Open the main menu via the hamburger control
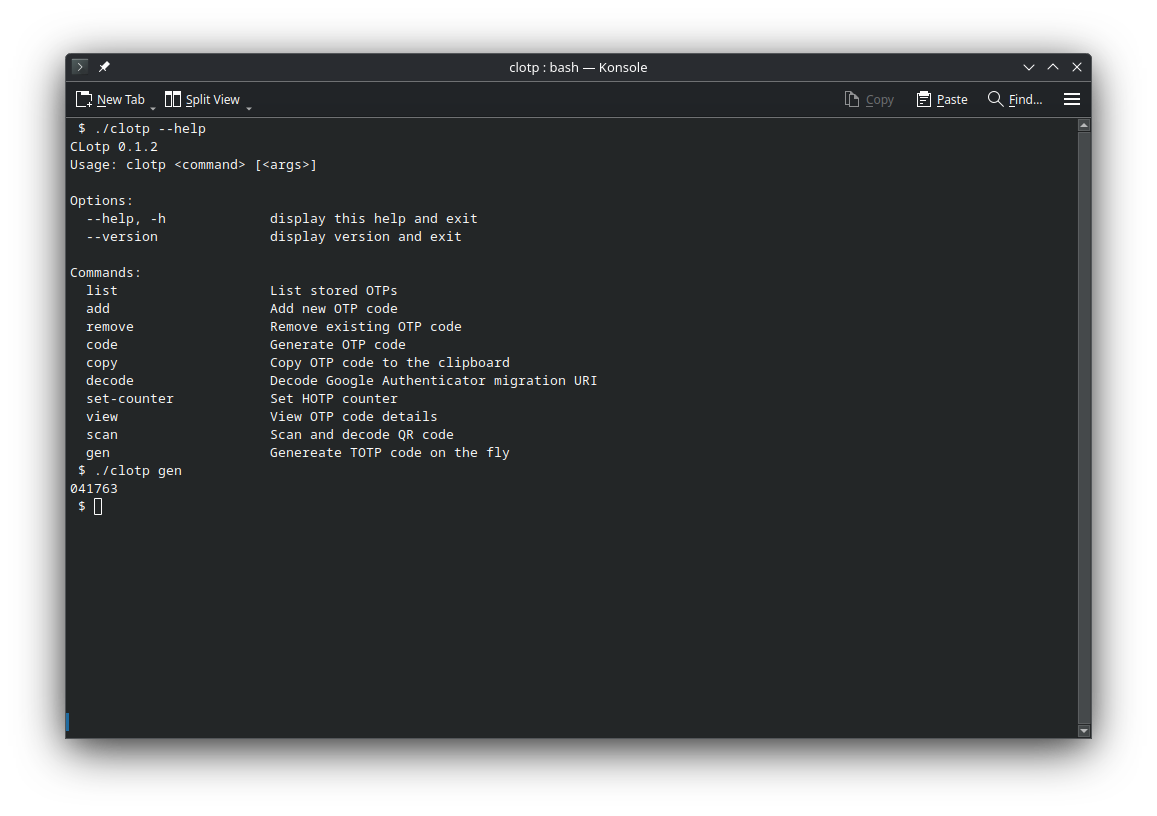 point(1071,99)
